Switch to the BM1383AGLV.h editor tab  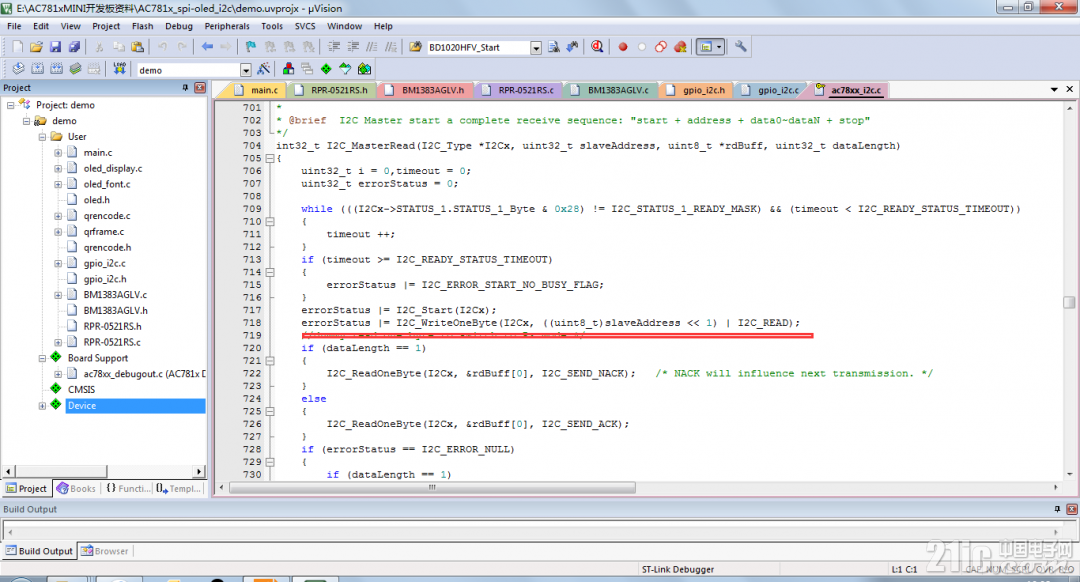(x=425, y=90)
